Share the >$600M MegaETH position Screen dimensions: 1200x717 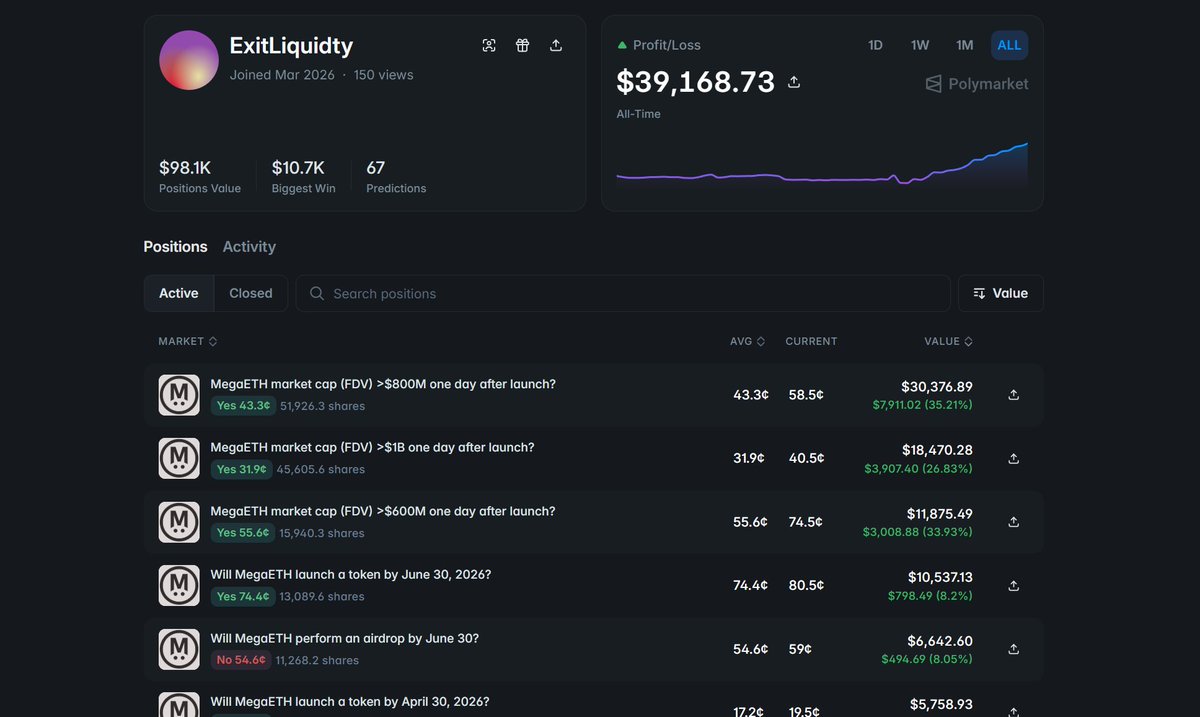[x=1013, y=522]
